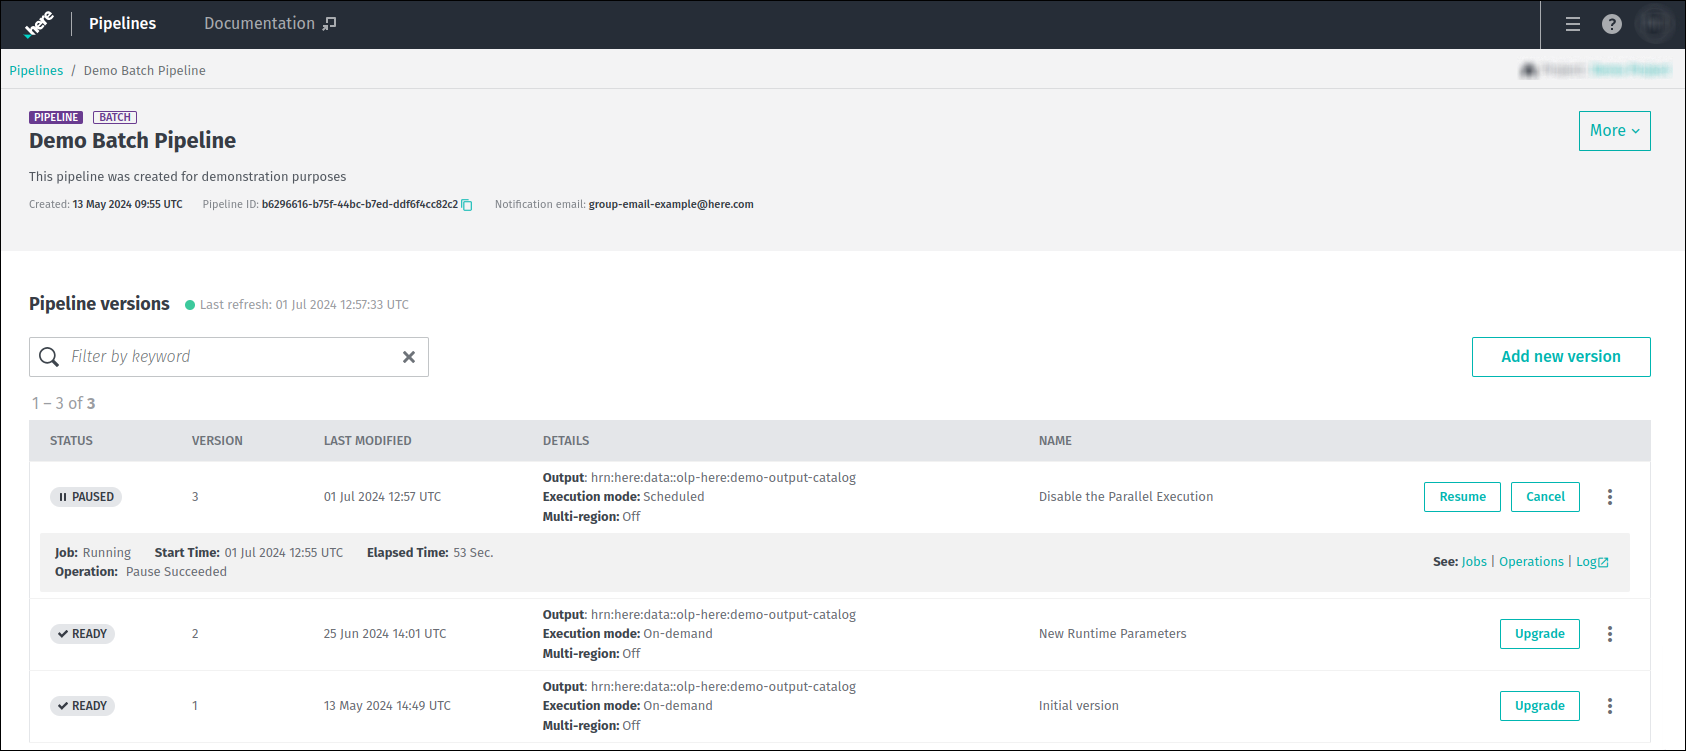
Task: Click the NAME column header
Action: (x=1055, y=441)
